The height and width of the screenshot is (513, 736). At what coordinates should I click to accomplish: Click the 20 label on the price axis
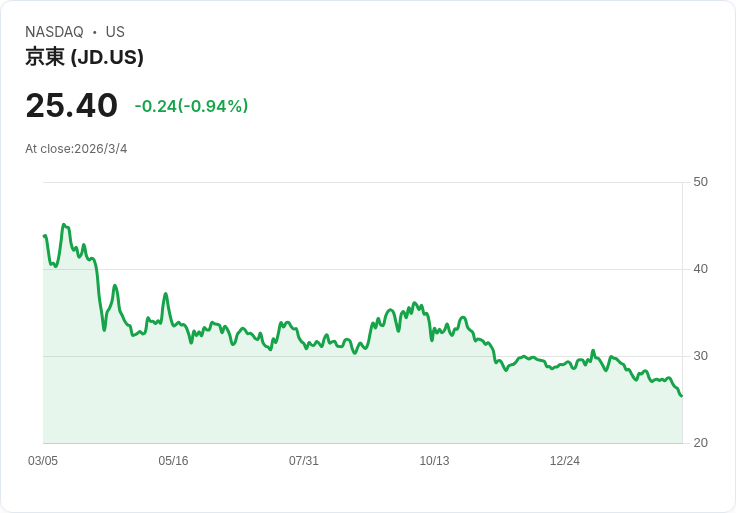(x=700, y=443)
